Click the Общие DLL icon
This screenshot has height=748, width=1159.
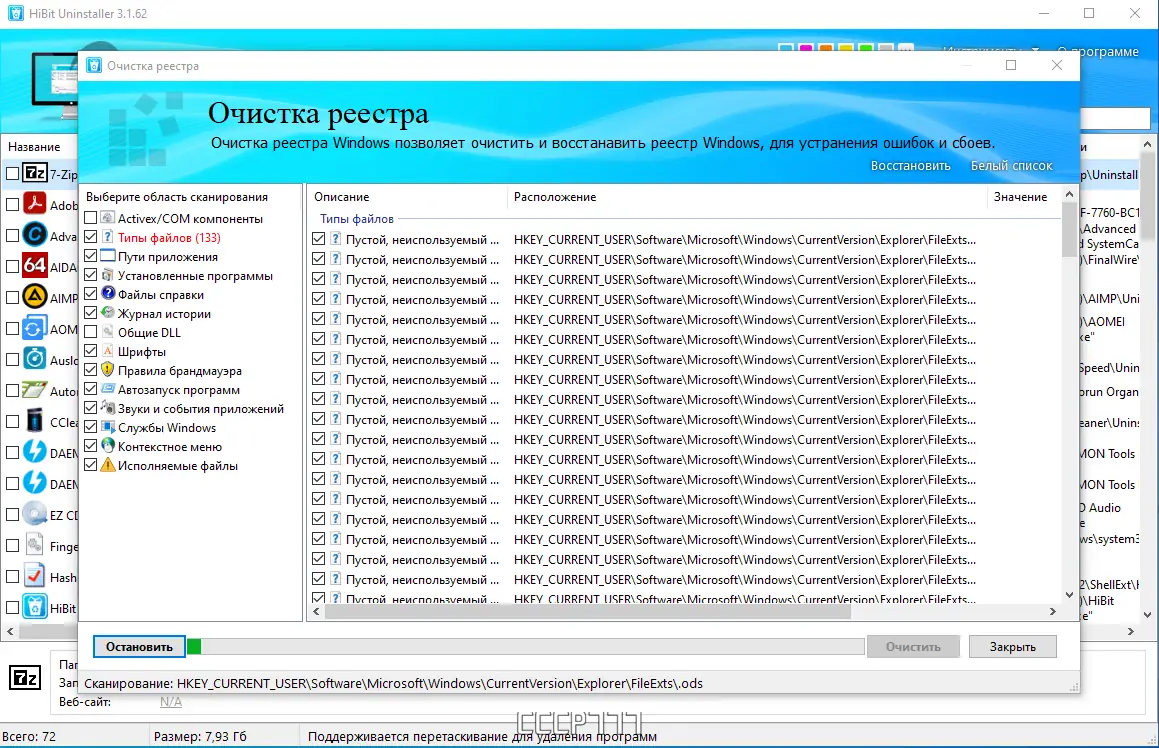108,332
